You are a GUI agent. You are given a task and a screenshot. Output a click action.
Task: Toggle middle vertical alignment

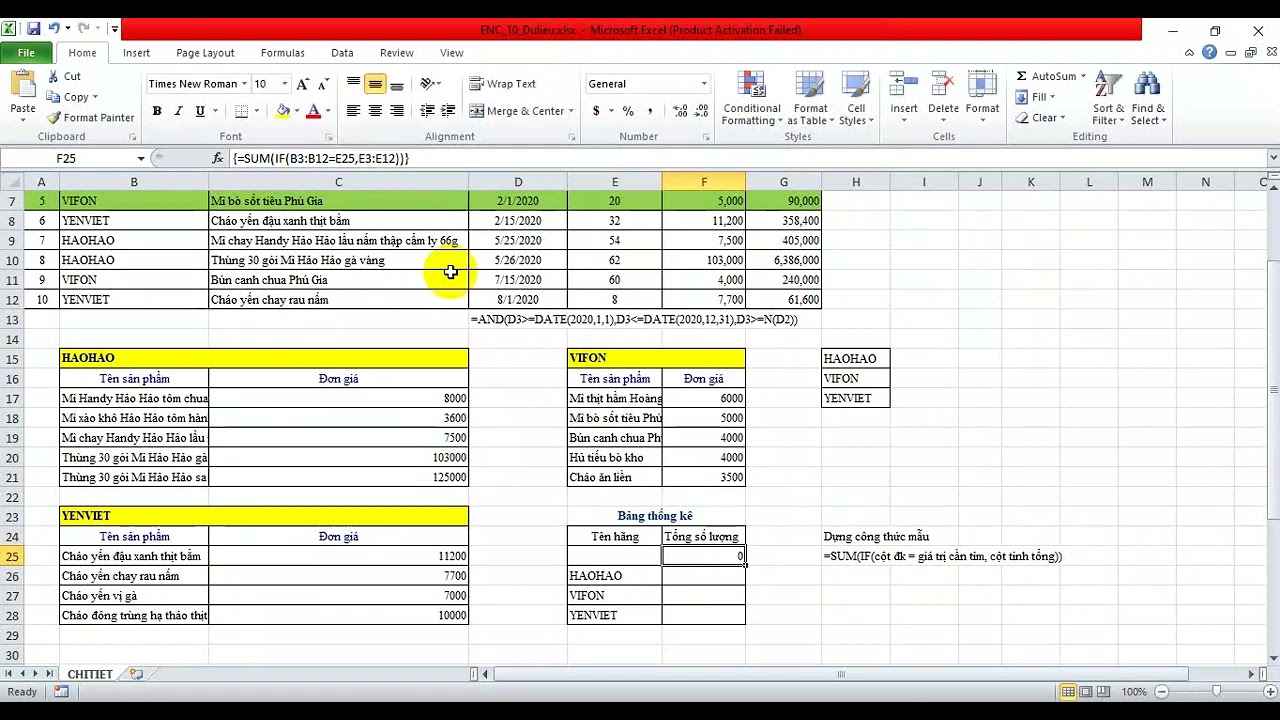[x=375, y=84]
